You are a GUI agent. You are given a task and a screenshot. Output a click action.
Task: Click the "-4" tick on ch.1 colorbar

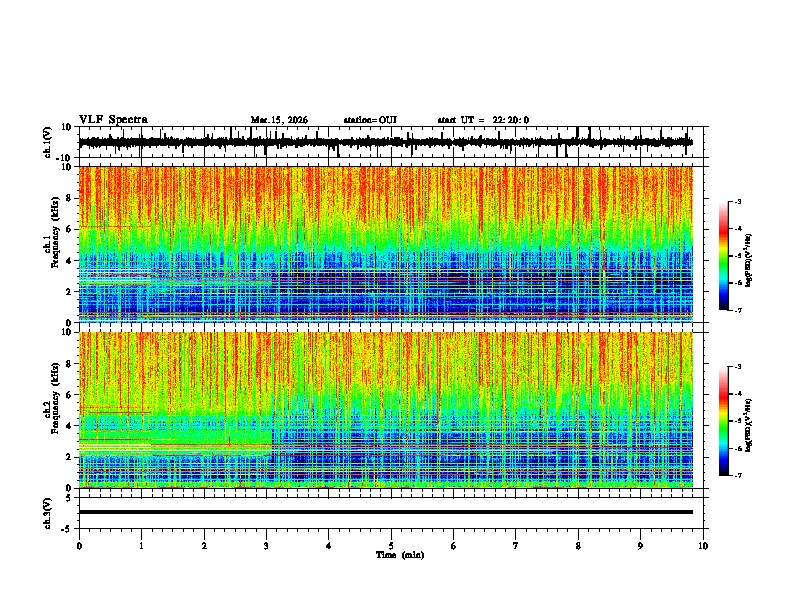pos(737,229)
